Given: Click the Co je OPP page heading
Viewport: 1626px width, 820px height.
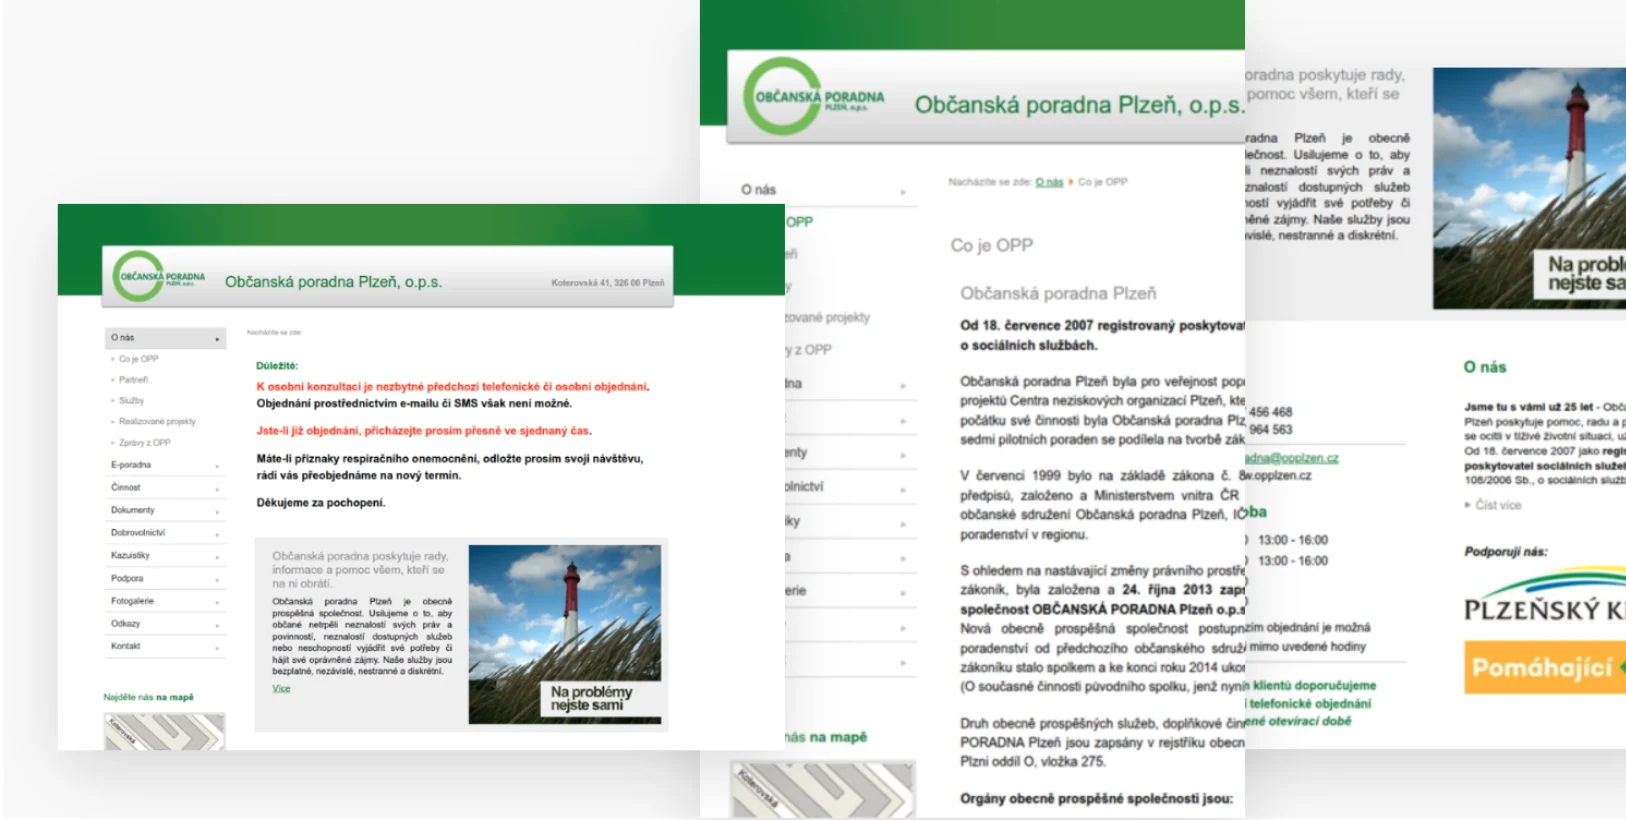Looking at the screenshot, I should (992, 245).
